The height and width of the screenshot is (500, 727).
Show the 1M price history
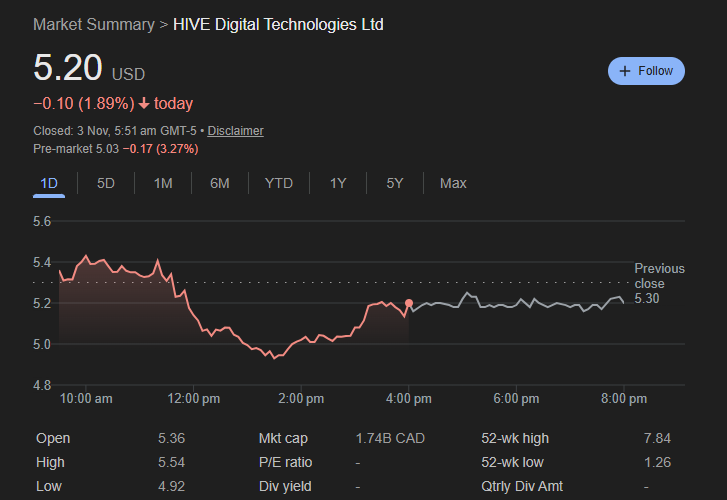click(x=163, y=183)
